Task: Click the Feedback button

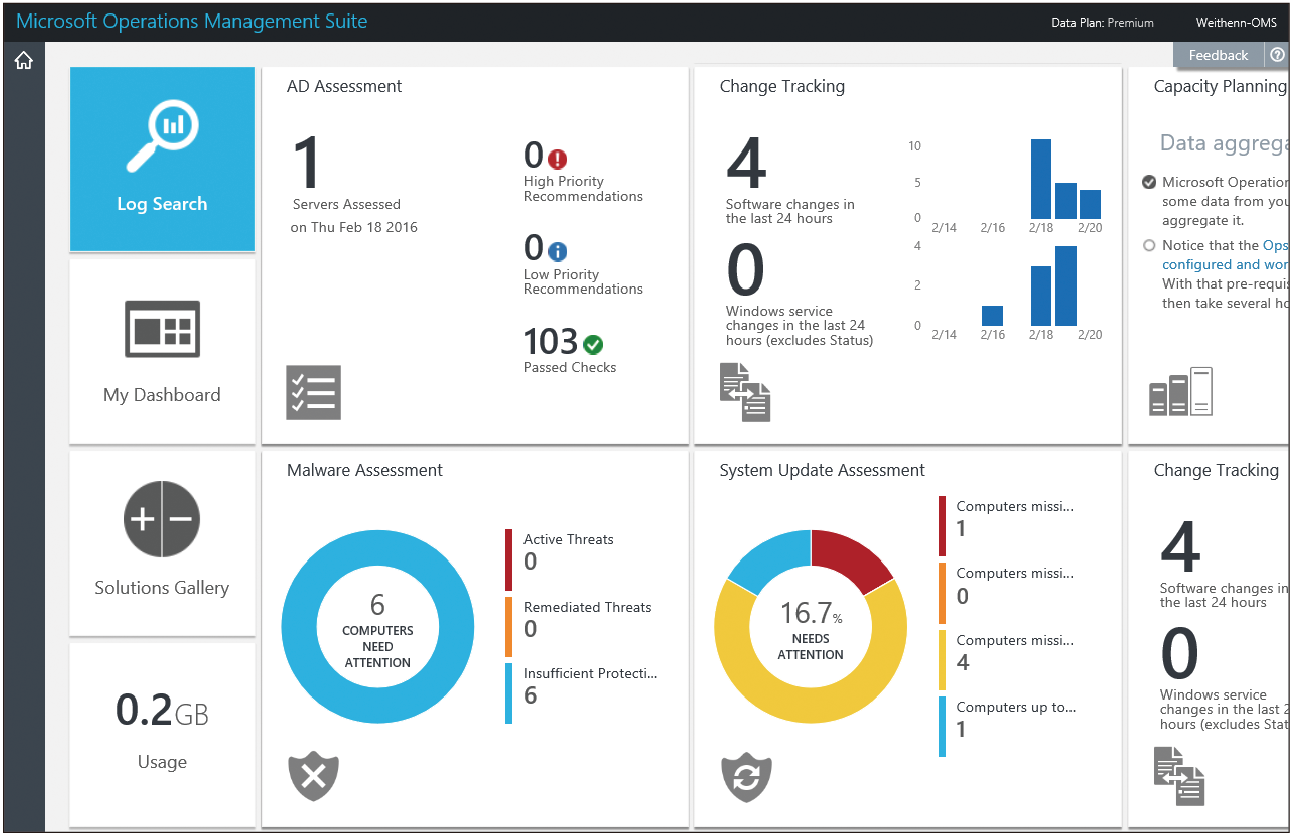Action: click(1218, 55)
